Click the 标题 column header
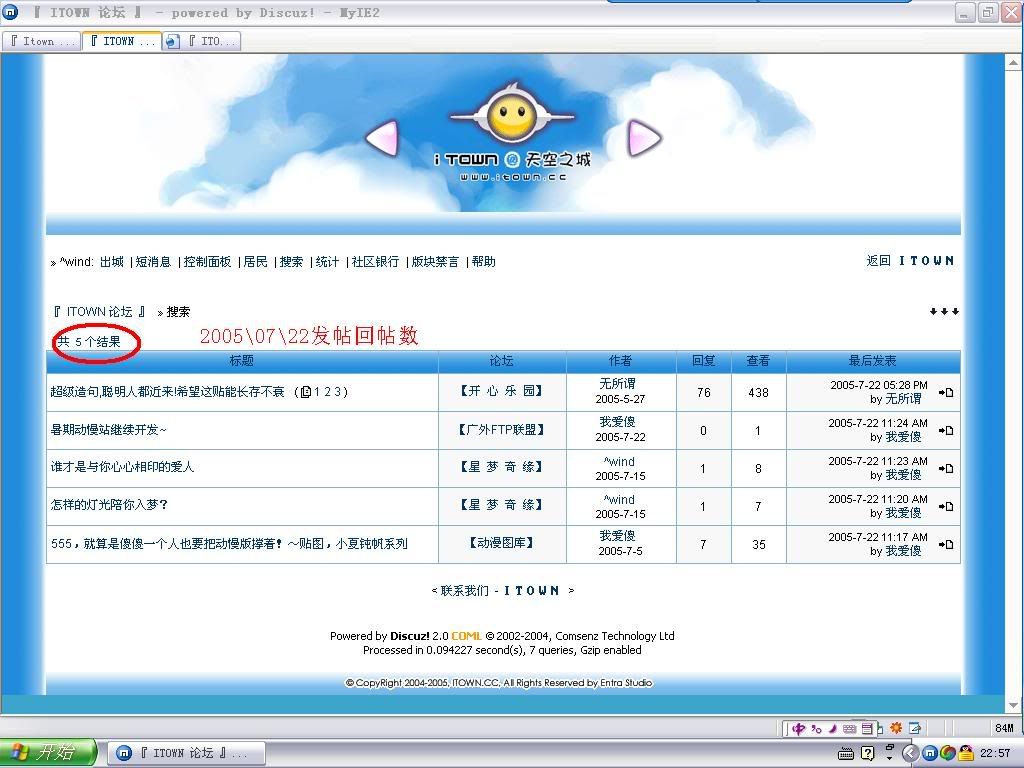Screen dimensions: 1024x768 point(242,360)
